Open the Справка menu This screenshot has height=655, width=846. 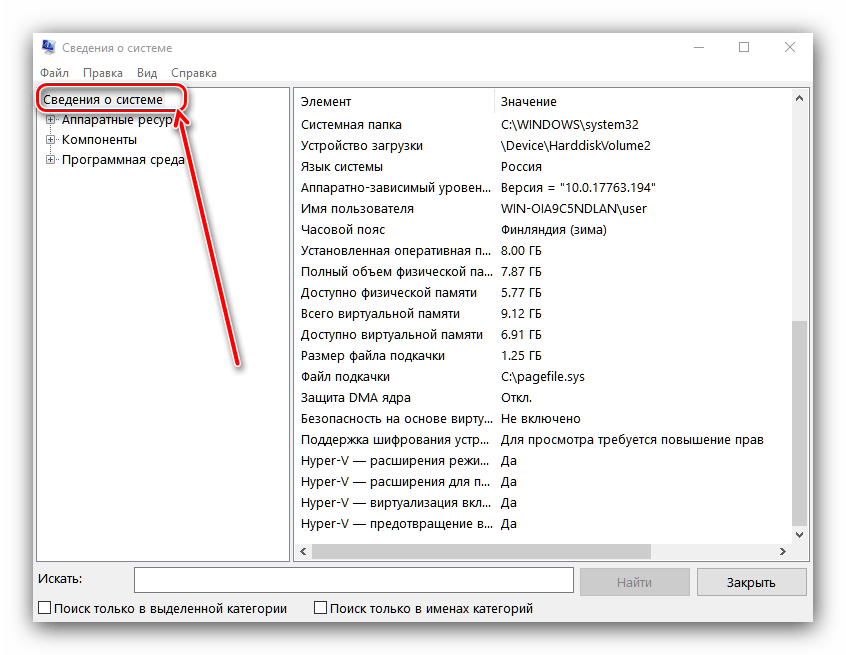[x=194, y=73]
